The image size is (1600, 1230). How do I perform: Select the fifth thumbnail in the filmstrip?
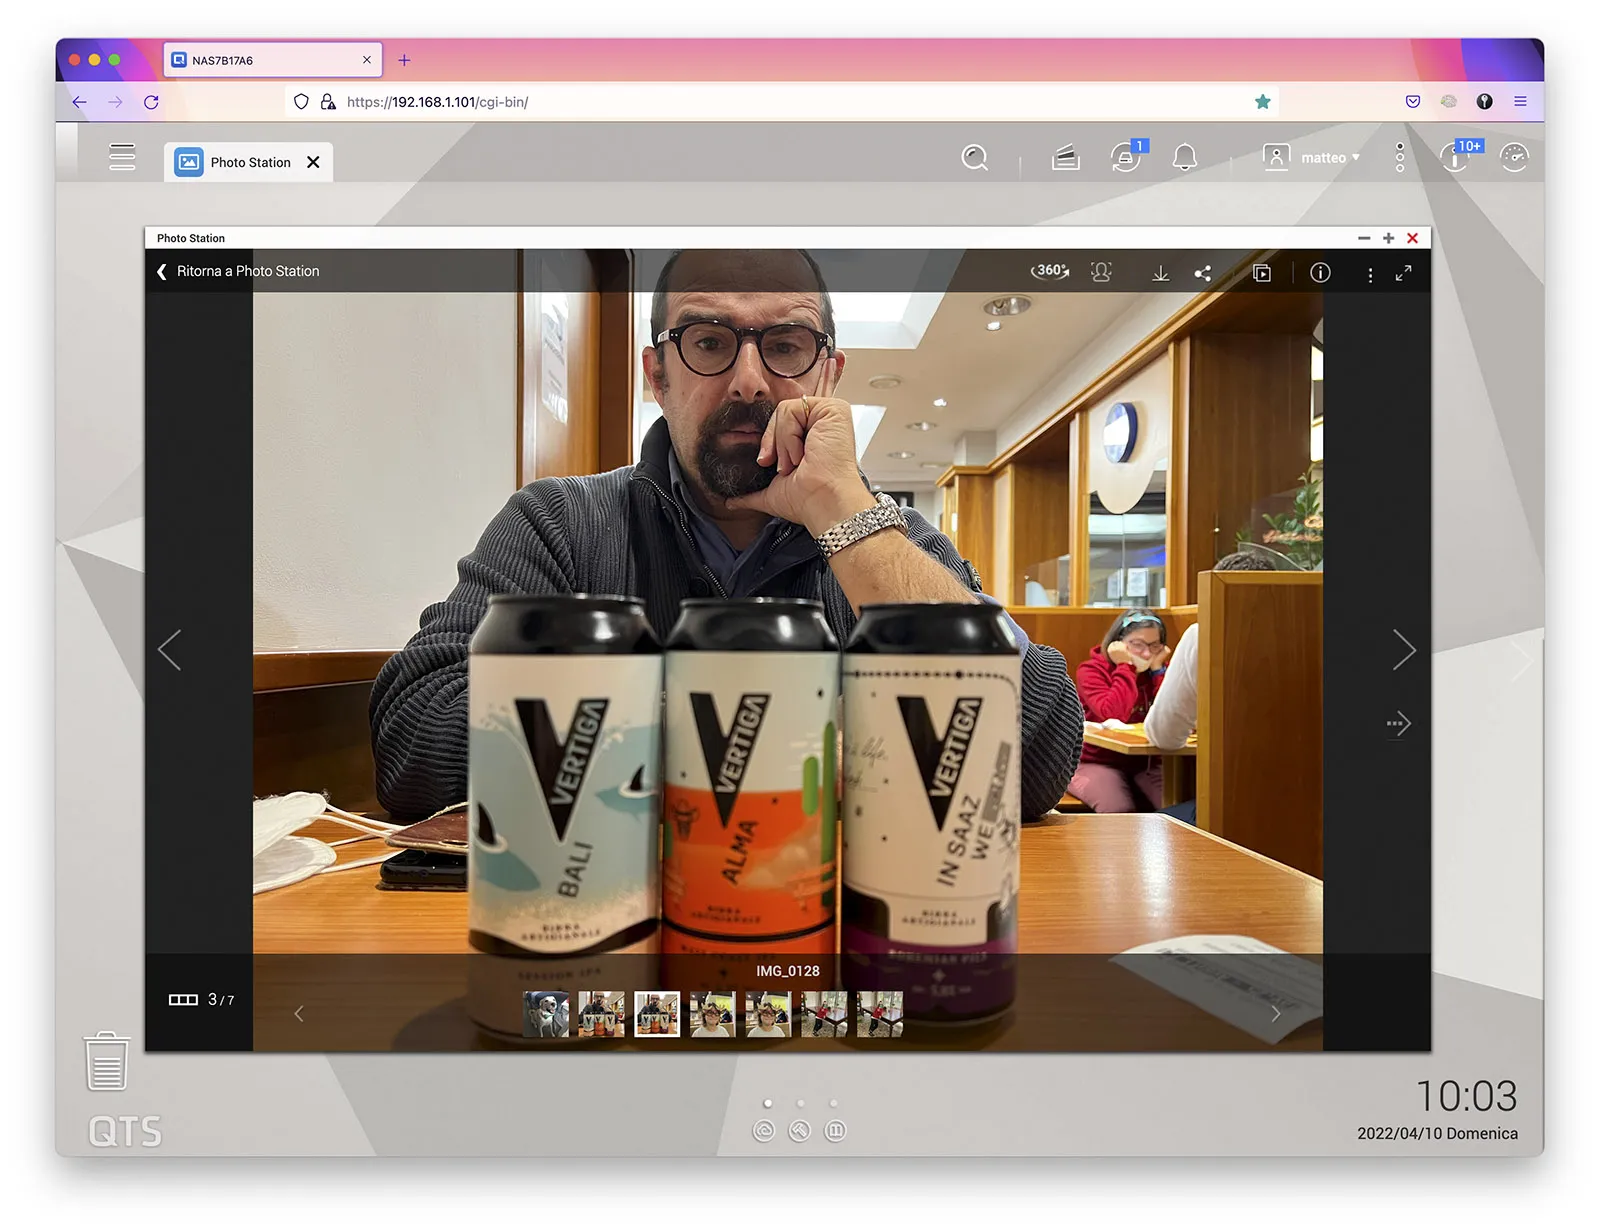768,1014
